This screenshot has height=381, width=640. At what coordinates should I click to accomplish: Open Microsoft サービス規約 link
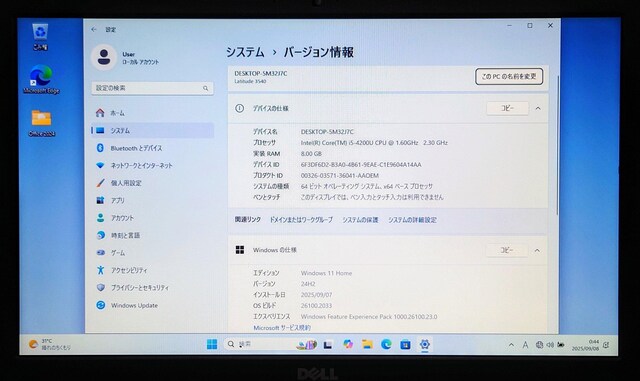(282, 328)
